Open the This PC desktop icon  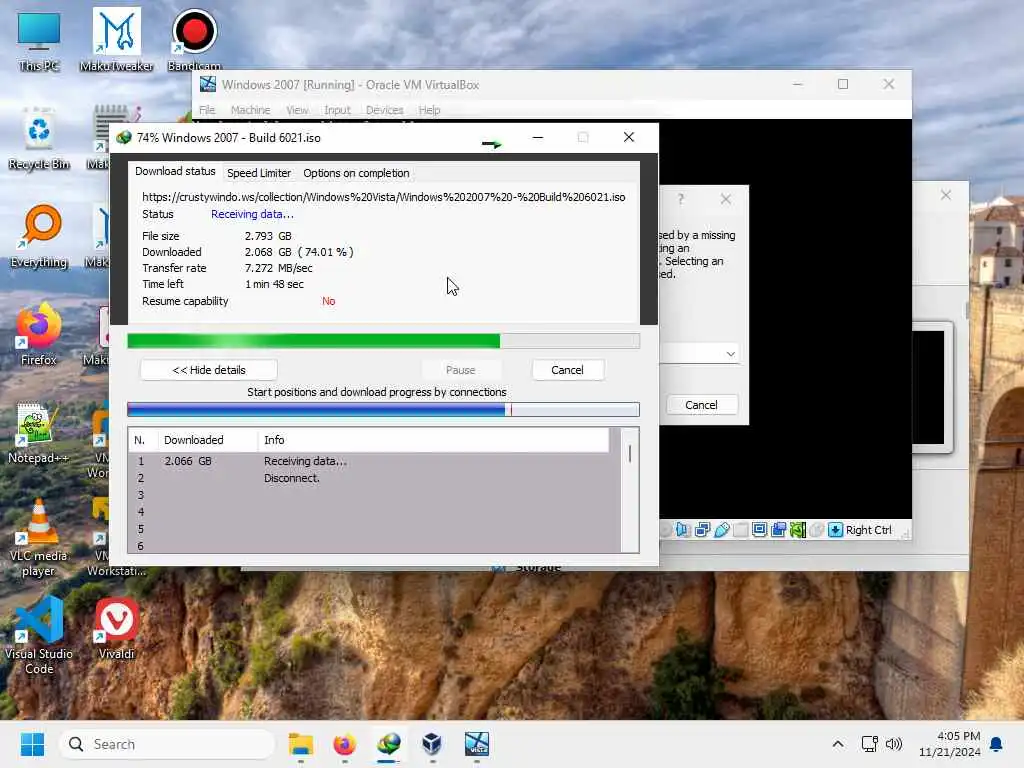pyautogui.click(x=39, y=39)
